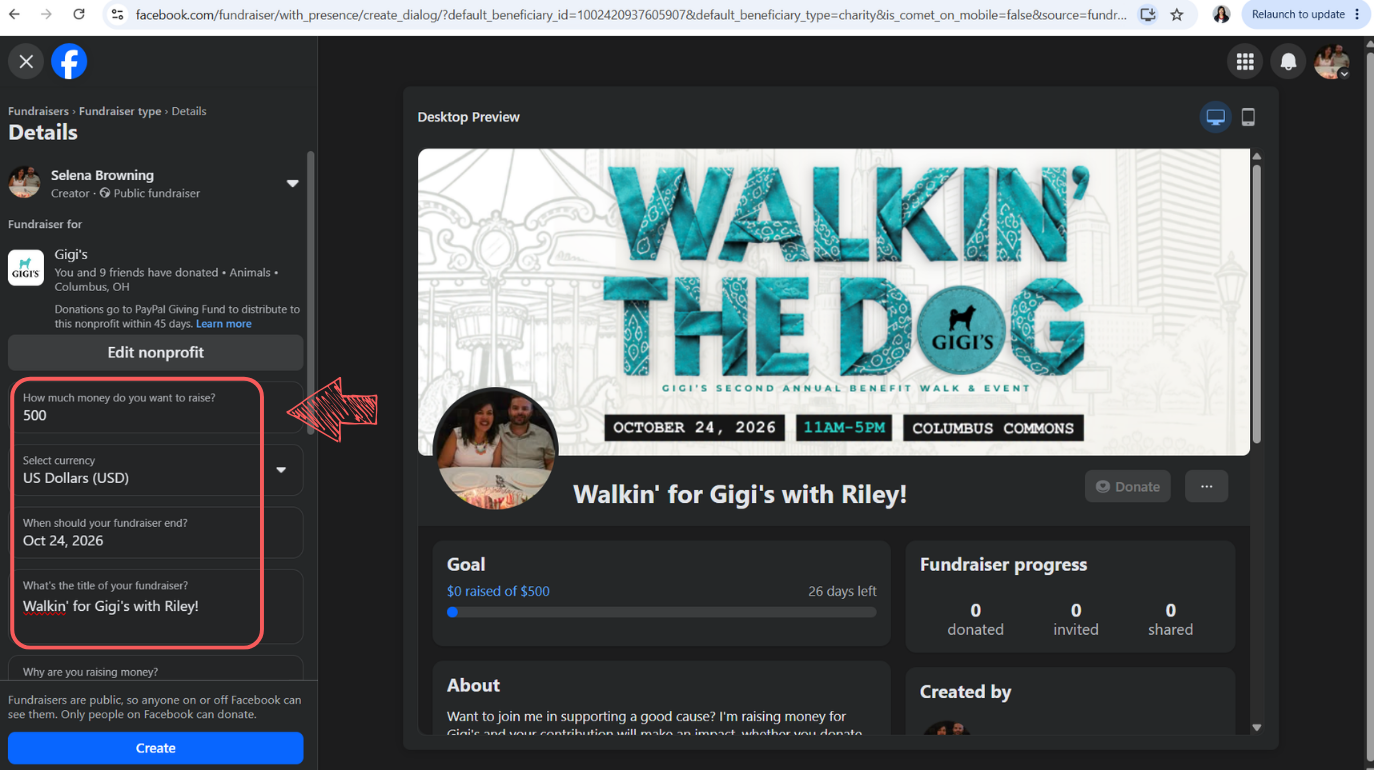
Task: Click the Edit nonprofit button
Action: coord(155,352)
